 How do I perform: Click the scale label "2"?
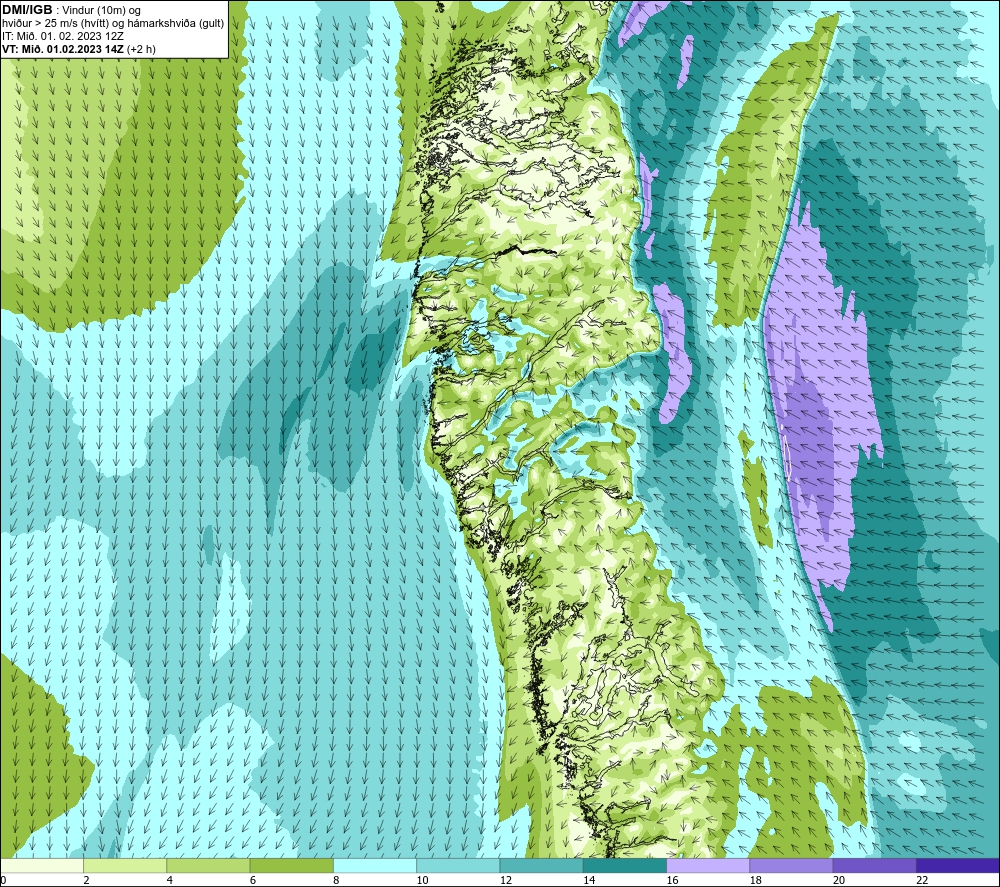click(86, 880)
